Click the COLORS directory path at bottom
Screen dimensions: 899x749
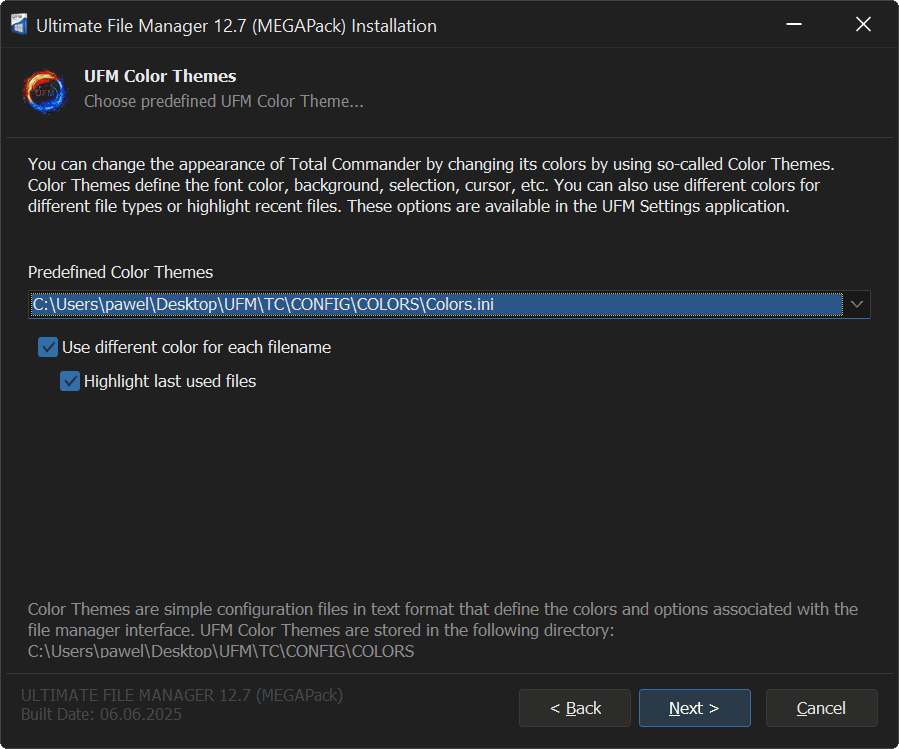tap(220, 651)
